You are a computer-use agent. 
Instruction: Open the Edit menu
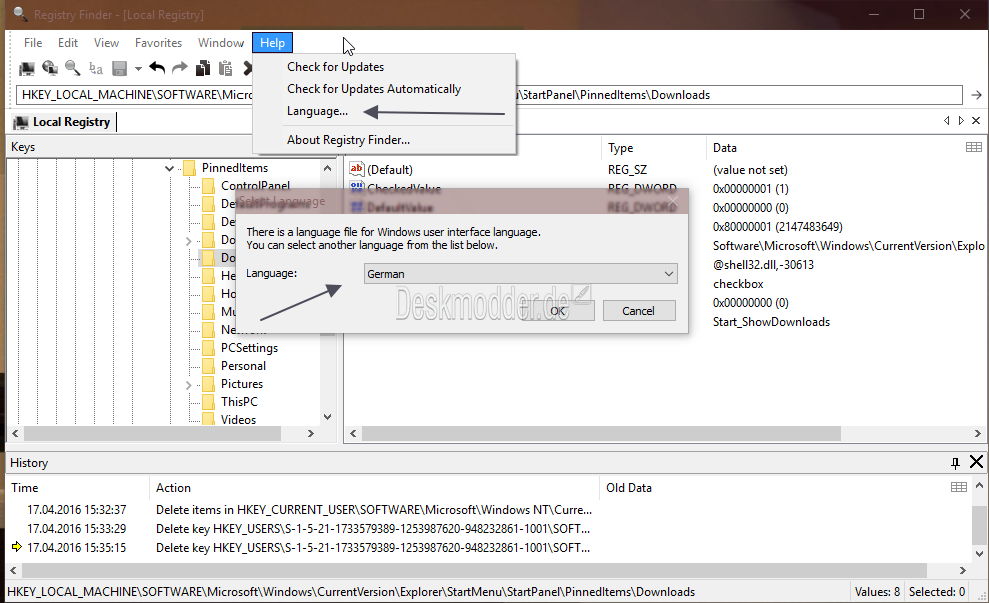[67, 43]
